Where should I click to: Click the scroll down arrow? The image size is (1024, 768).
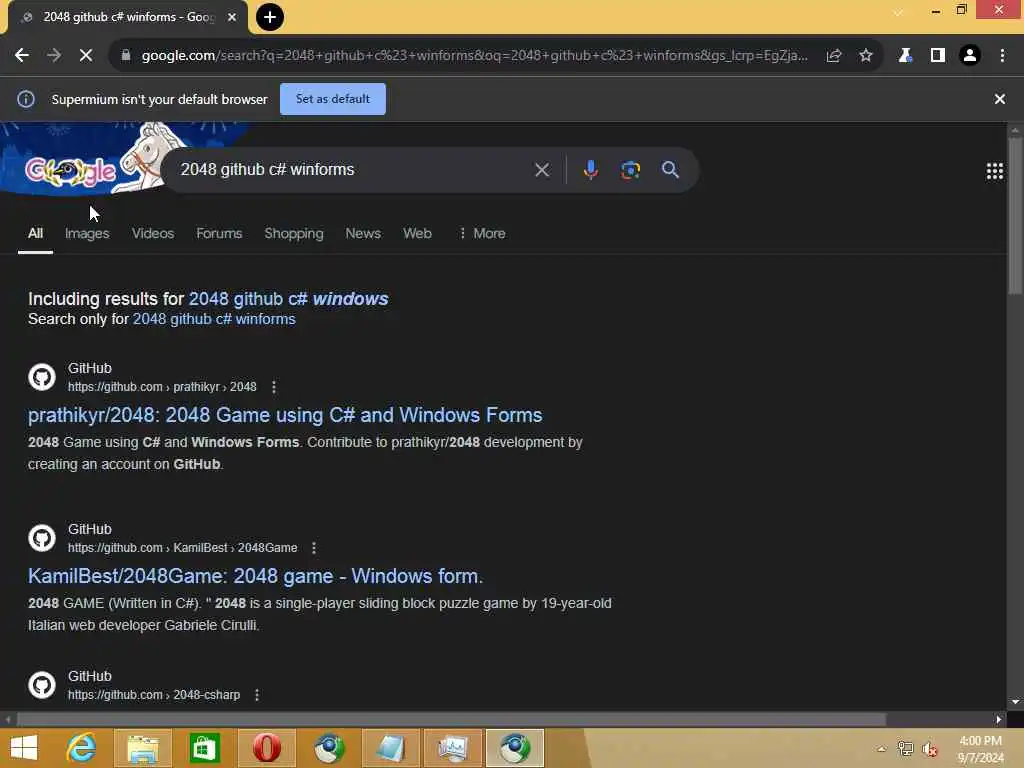[1015, 702]
